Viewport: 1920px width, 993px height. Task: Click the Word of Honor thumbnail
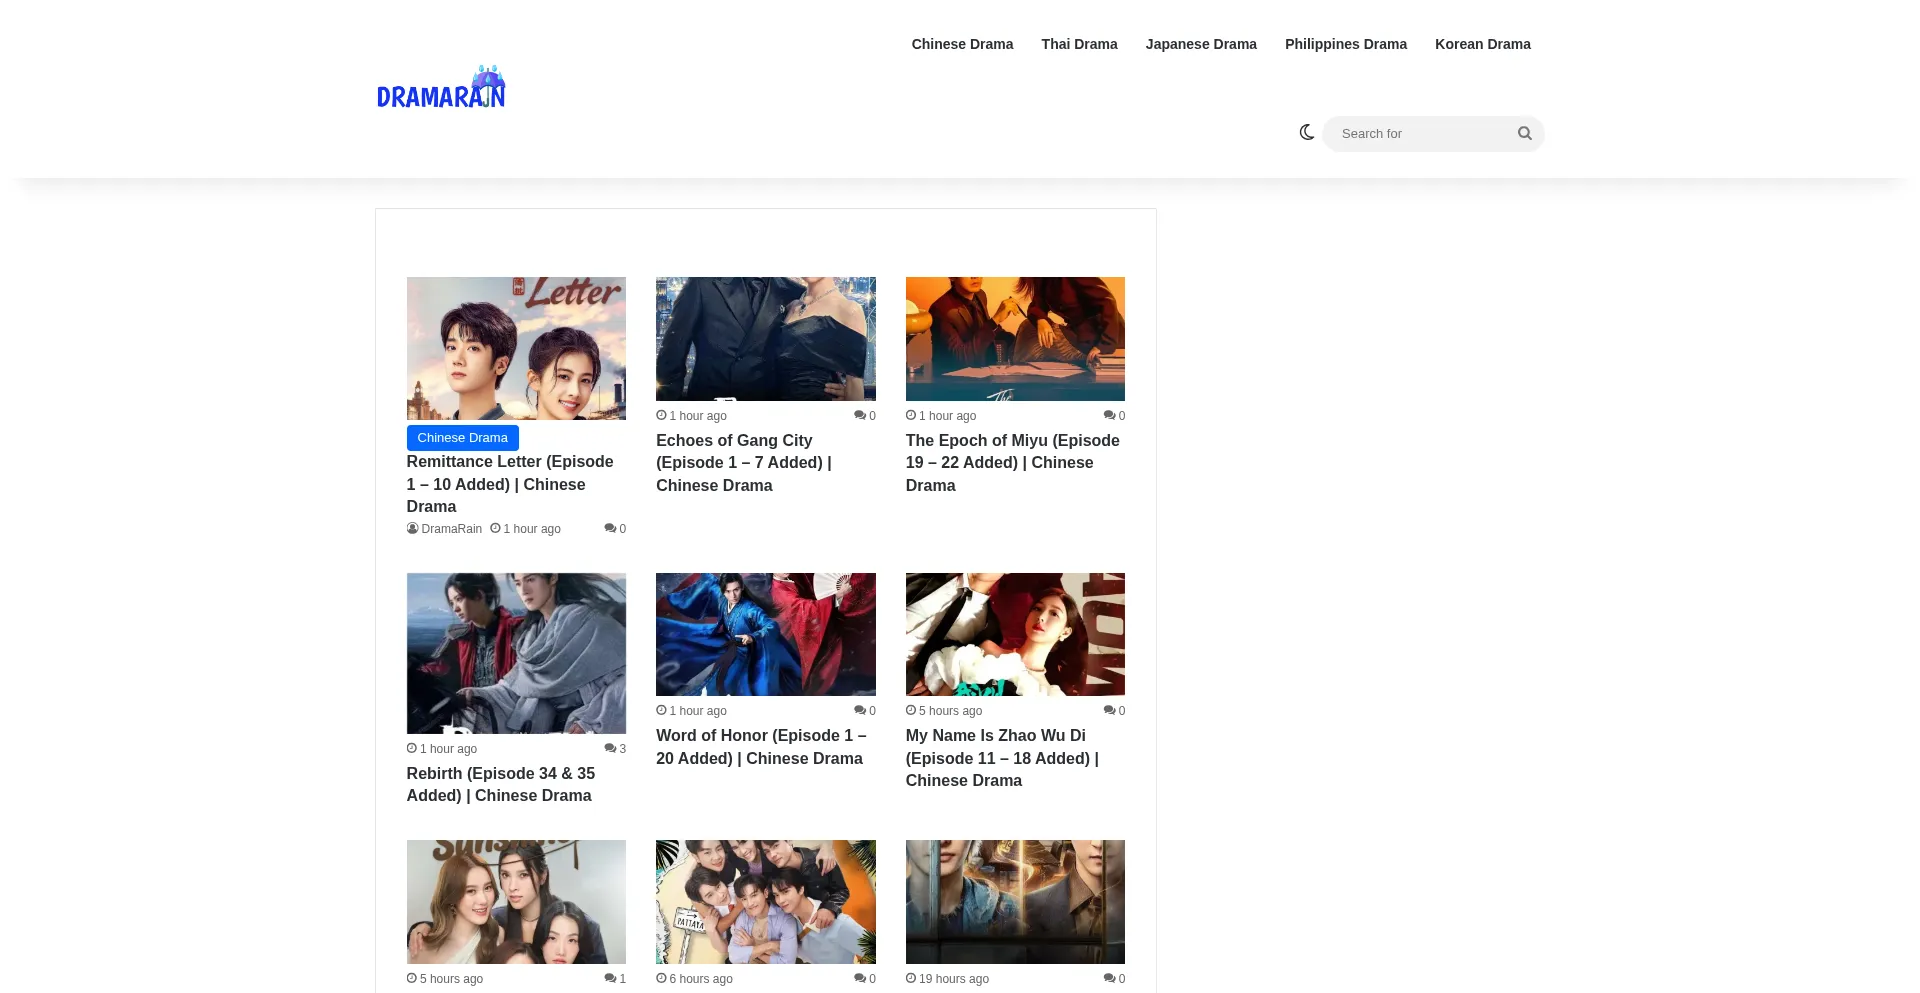click(766, 634)
